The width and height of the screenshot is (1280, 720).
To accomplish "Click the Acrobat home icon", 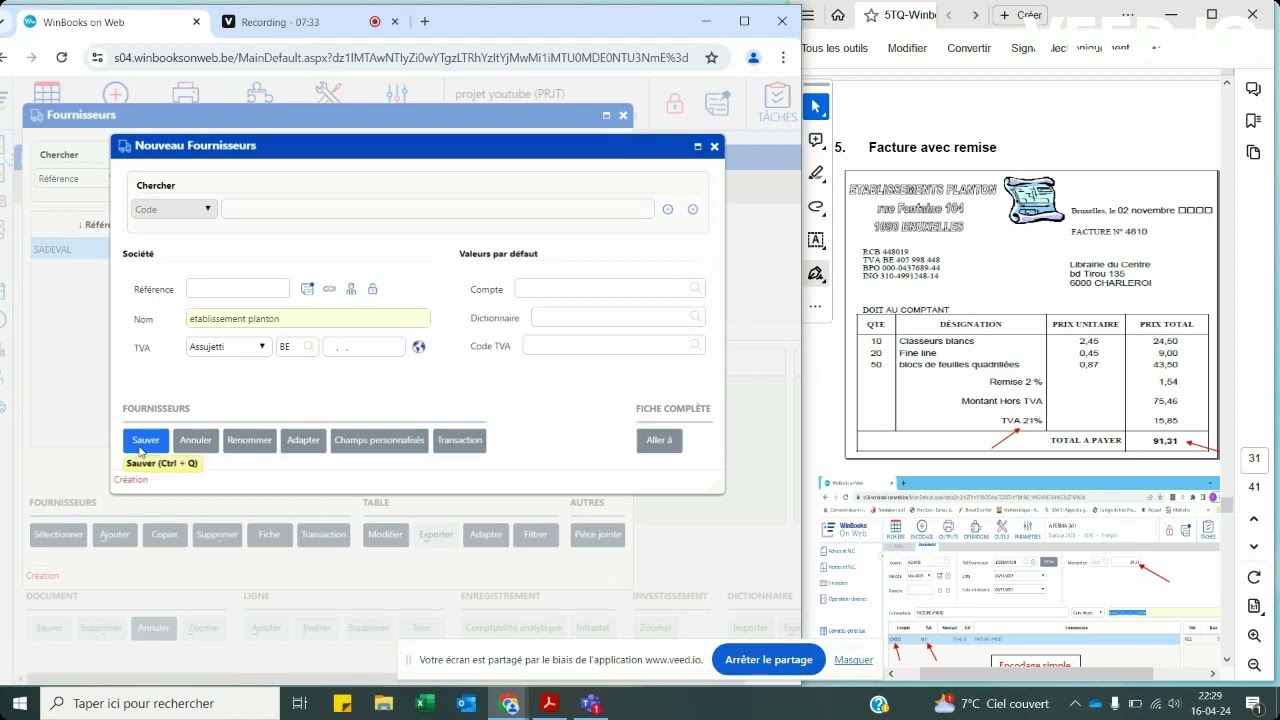I will (838, 15).
